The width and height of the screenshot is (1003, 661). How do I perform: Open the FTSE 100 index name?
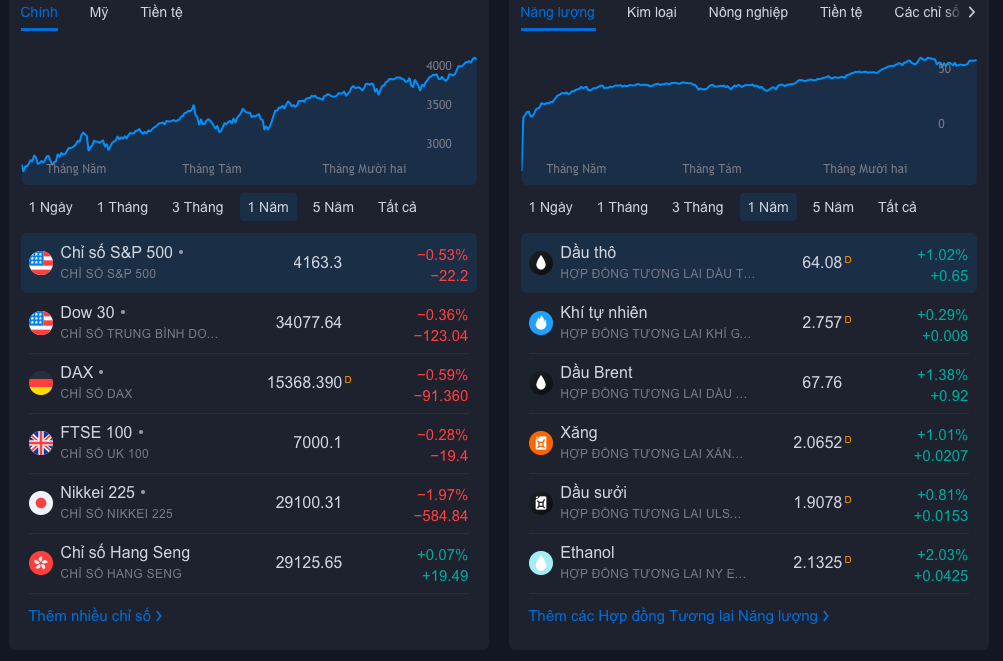pos(96,433)
